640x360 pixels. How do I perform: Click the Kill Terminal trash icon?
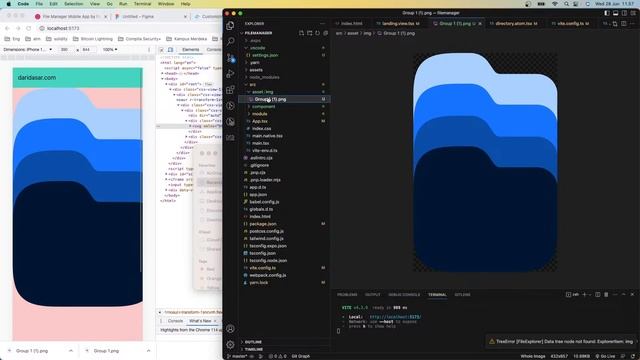[606, 294]
